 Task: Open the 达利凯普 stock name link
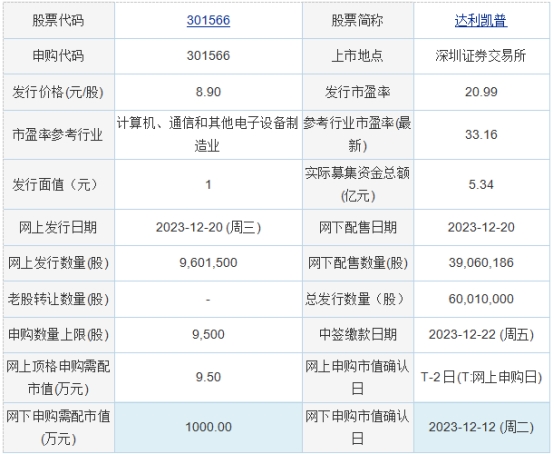pos(481,20)
